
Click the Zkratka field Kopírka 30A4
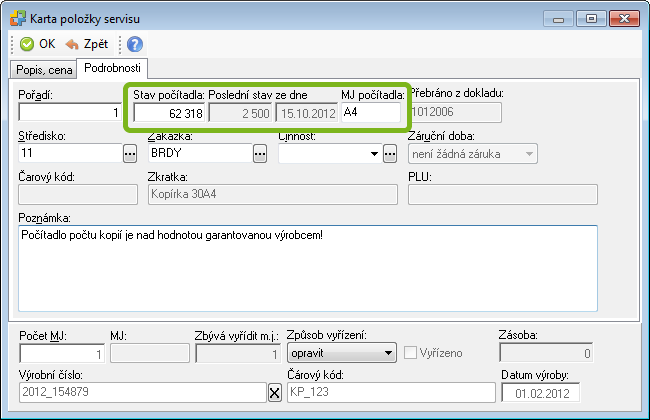(273, 194)
